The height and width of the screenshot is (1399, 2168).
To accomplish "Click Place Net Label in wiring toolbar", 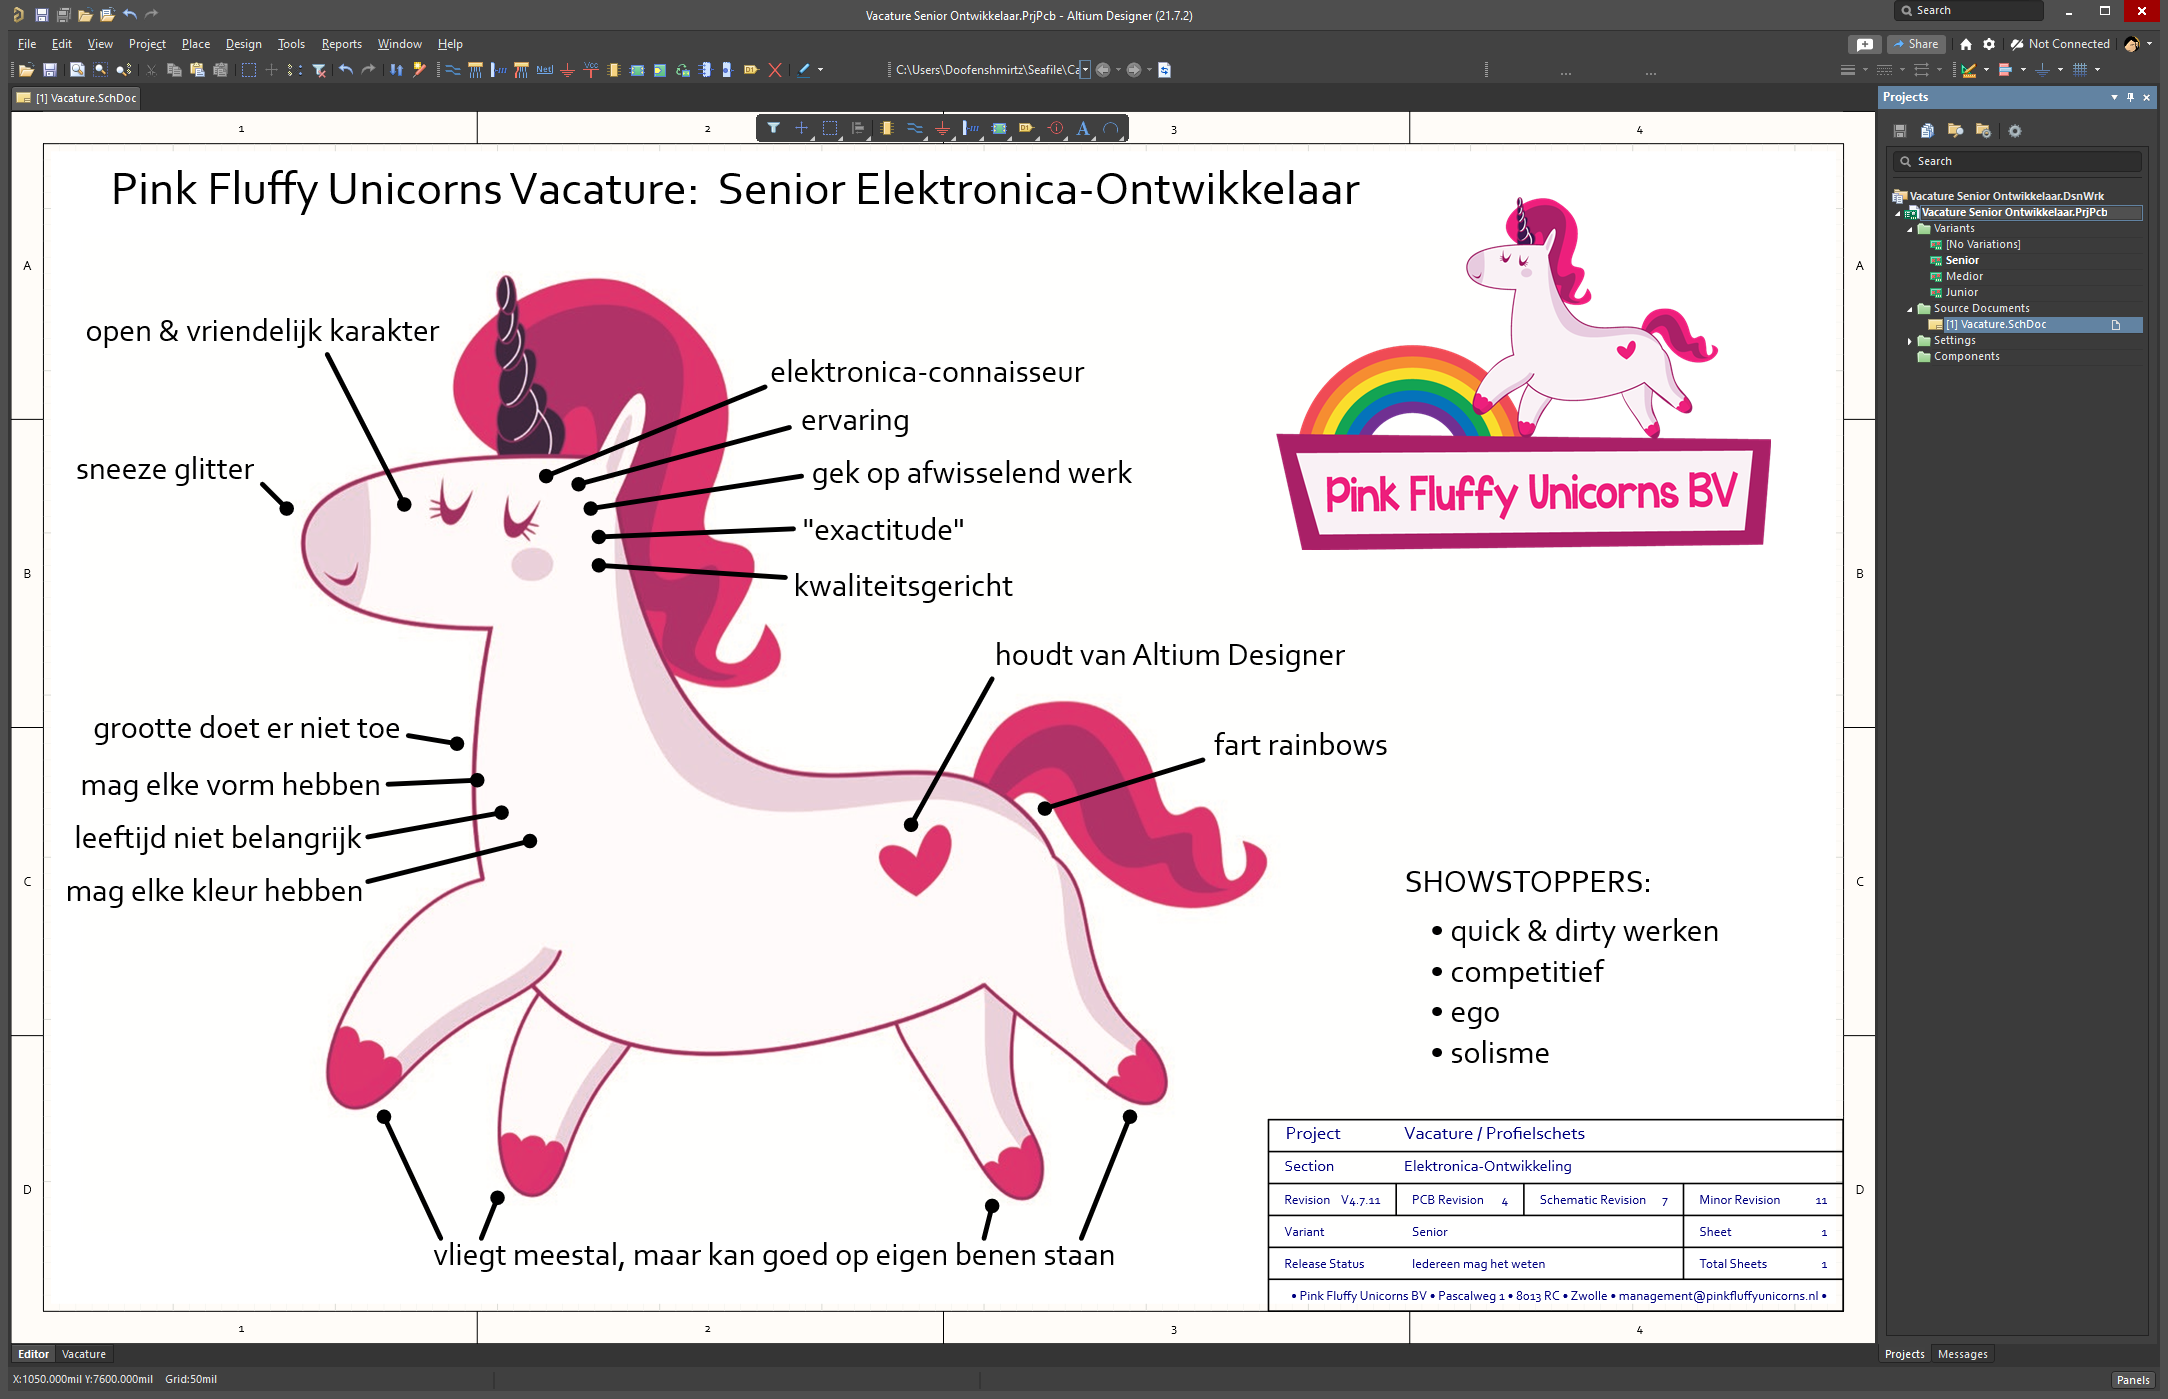I will pyautogui.click(x=544, y=70).
